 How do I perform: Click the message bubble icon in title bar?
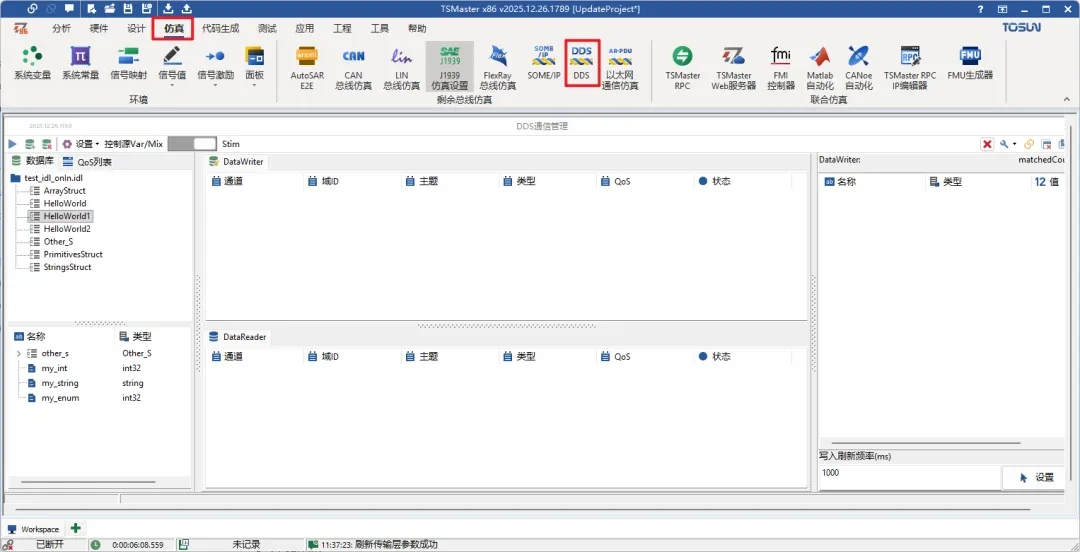tap(69, 8)
